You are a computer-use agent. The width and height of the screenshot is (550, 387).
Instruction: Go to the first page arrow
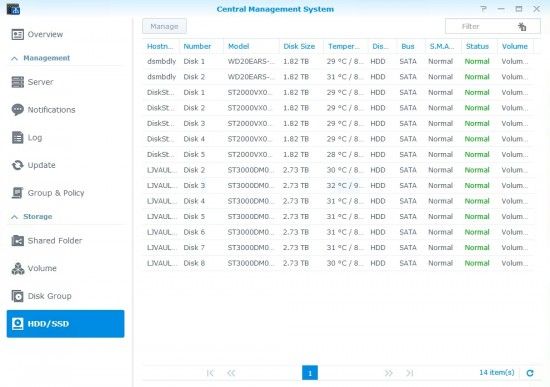tap(210, 373)
